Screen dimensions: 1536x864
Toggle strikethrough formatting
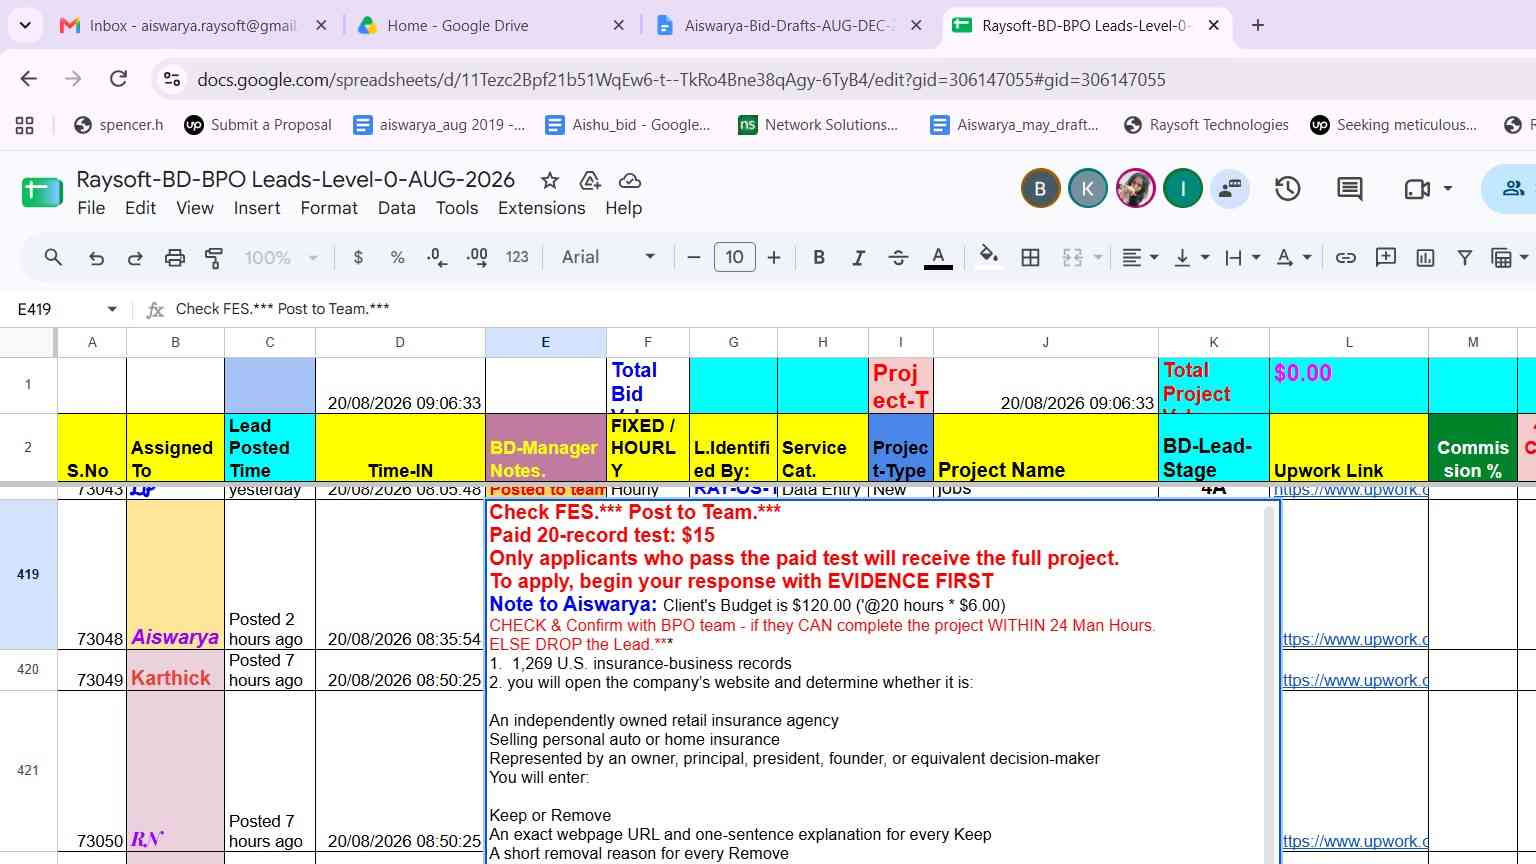click(898, 258)
